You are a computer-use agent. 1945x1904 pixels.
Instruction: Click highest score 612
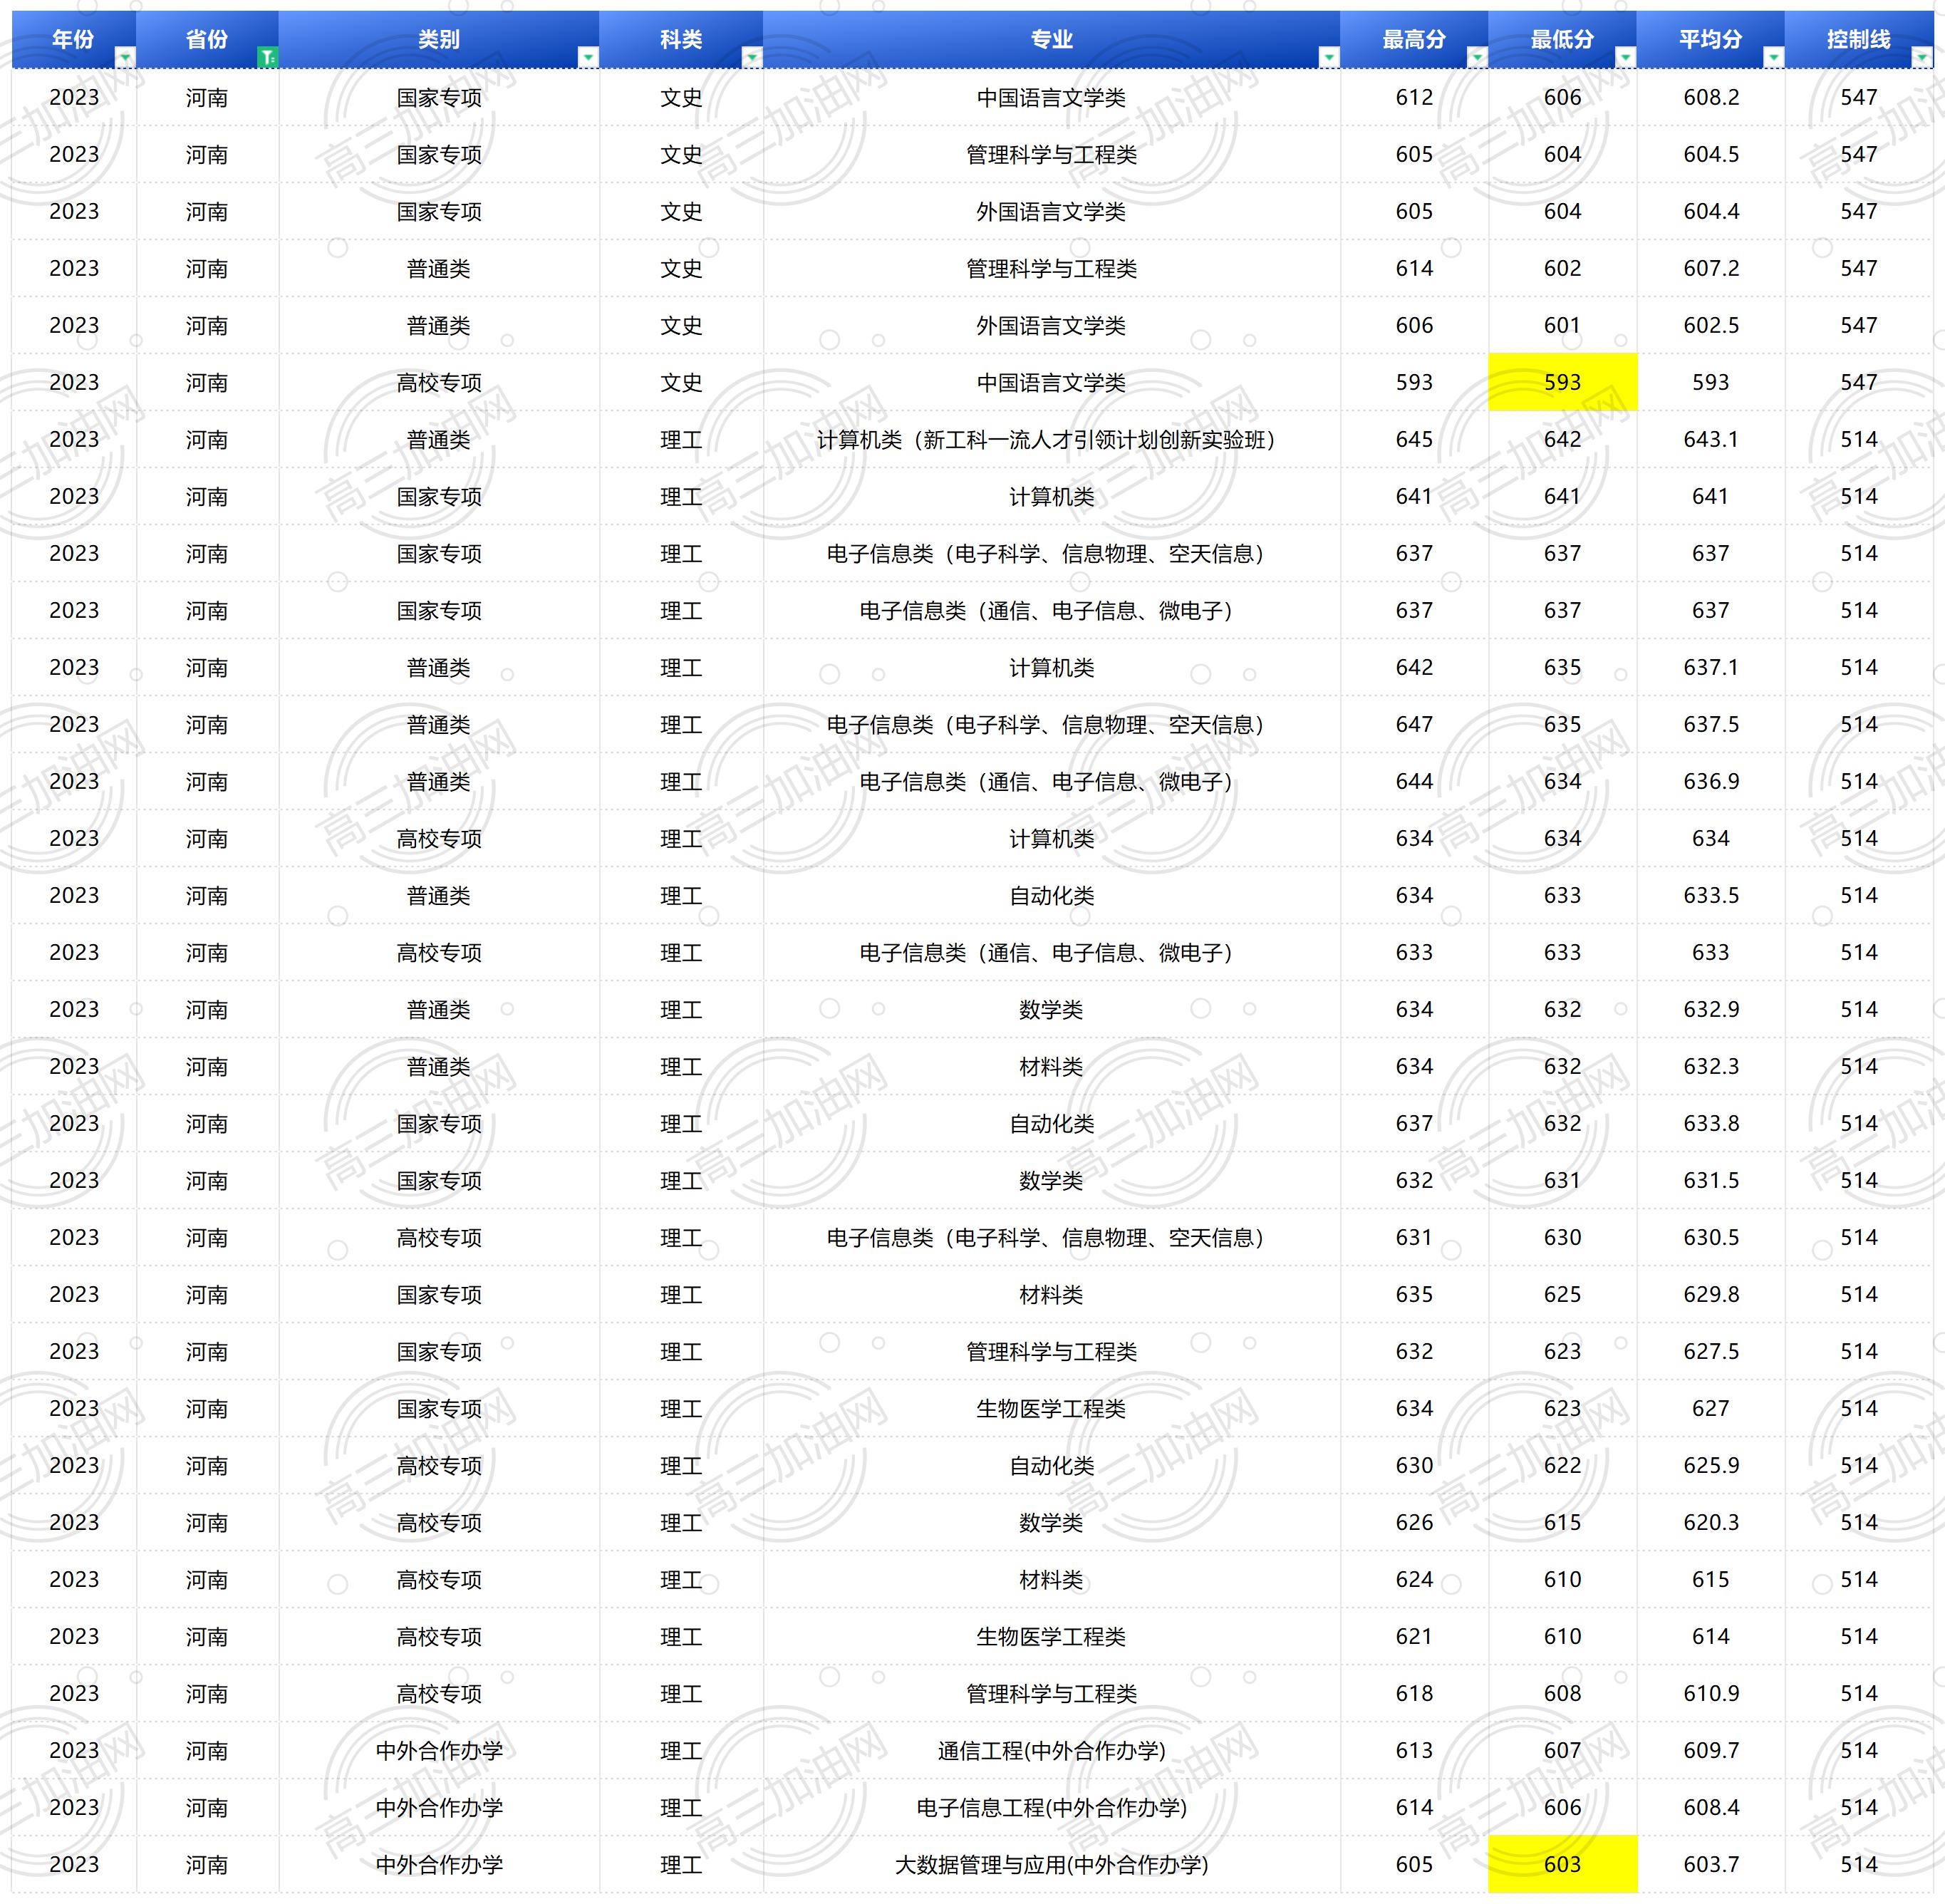tap(1414, 97)
